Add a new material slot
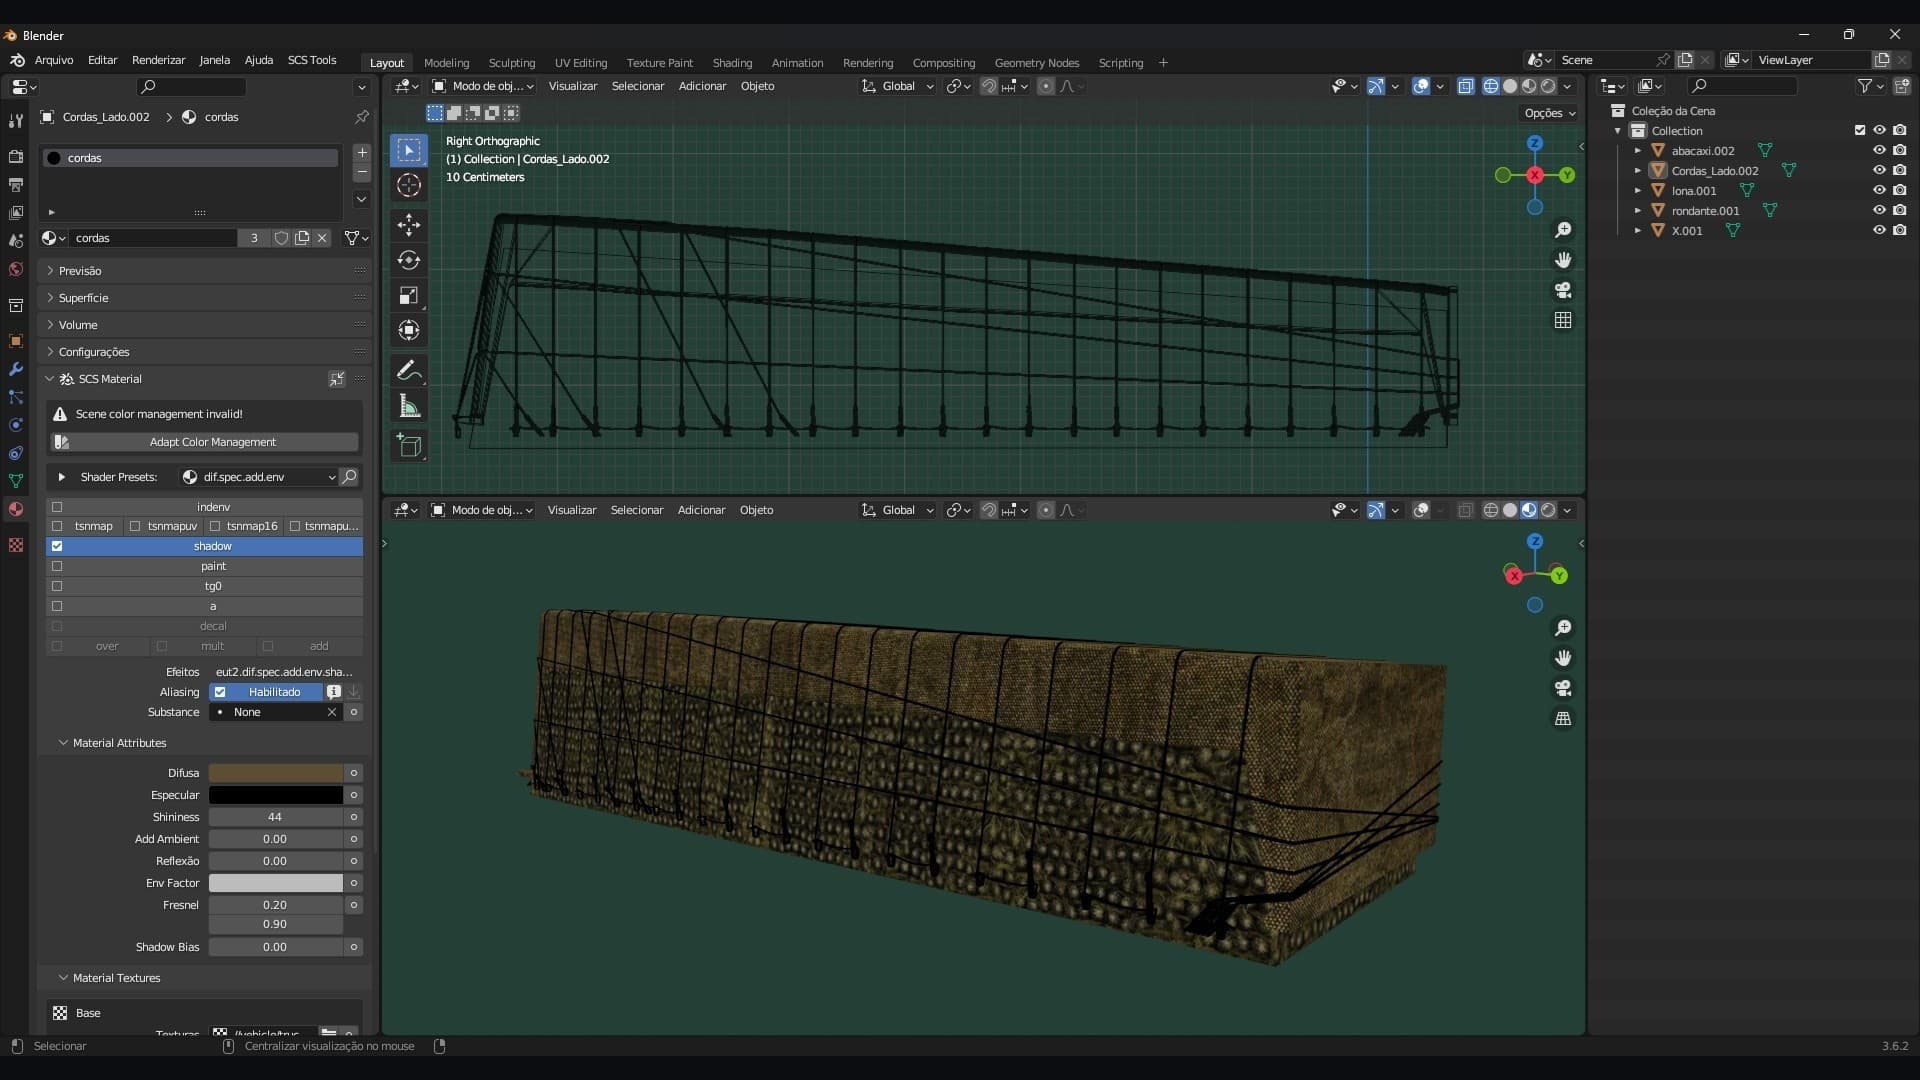Screen dimensions: 1920x1080 [x=362, y=153]
